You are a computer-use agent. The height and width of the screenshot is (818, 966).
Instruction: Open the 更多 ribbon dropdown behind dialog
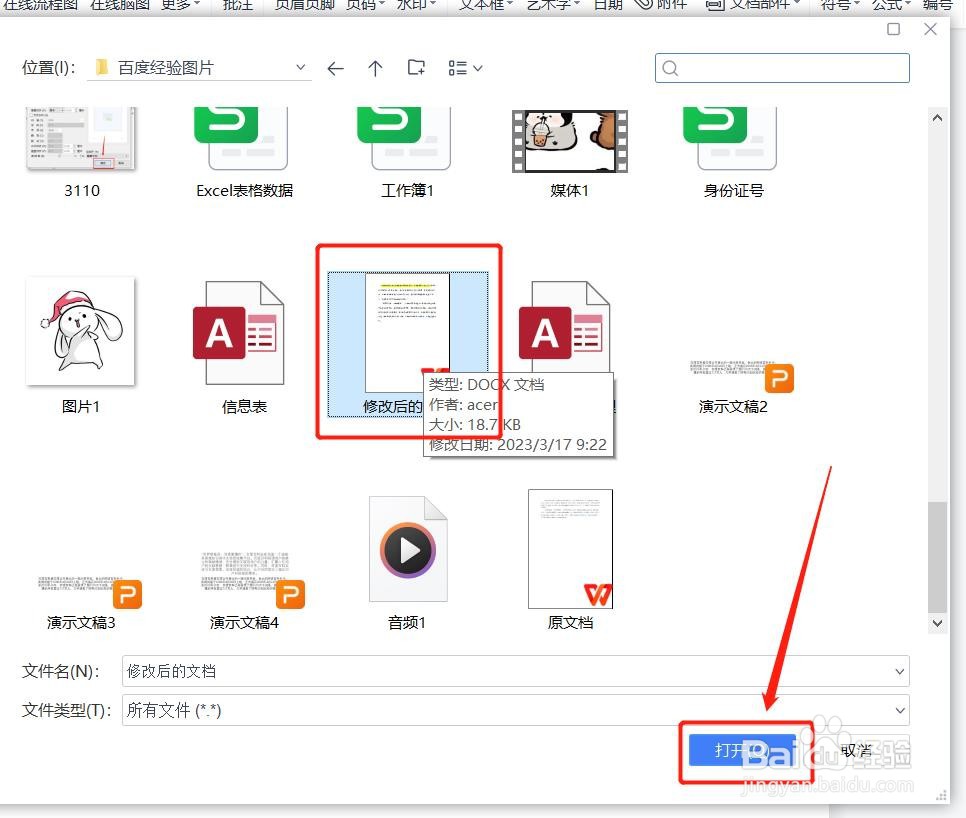(x=181, y=5)
